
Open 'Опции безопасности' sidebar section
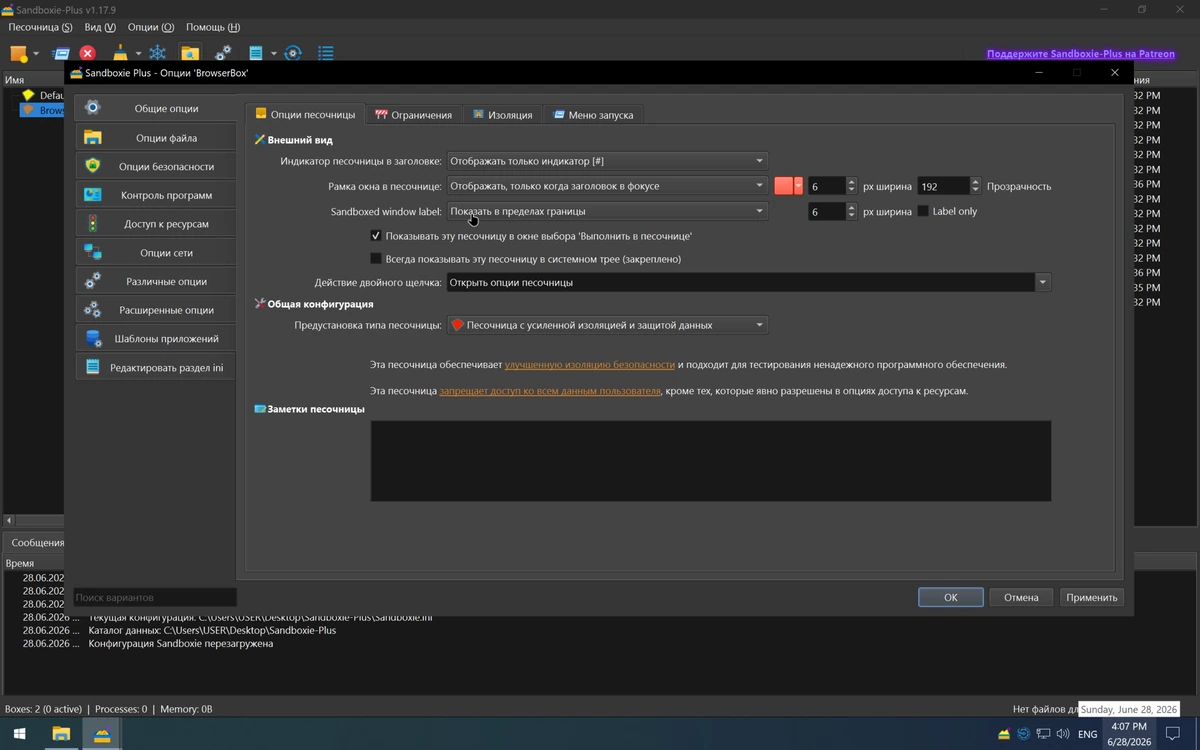(155, 166)
